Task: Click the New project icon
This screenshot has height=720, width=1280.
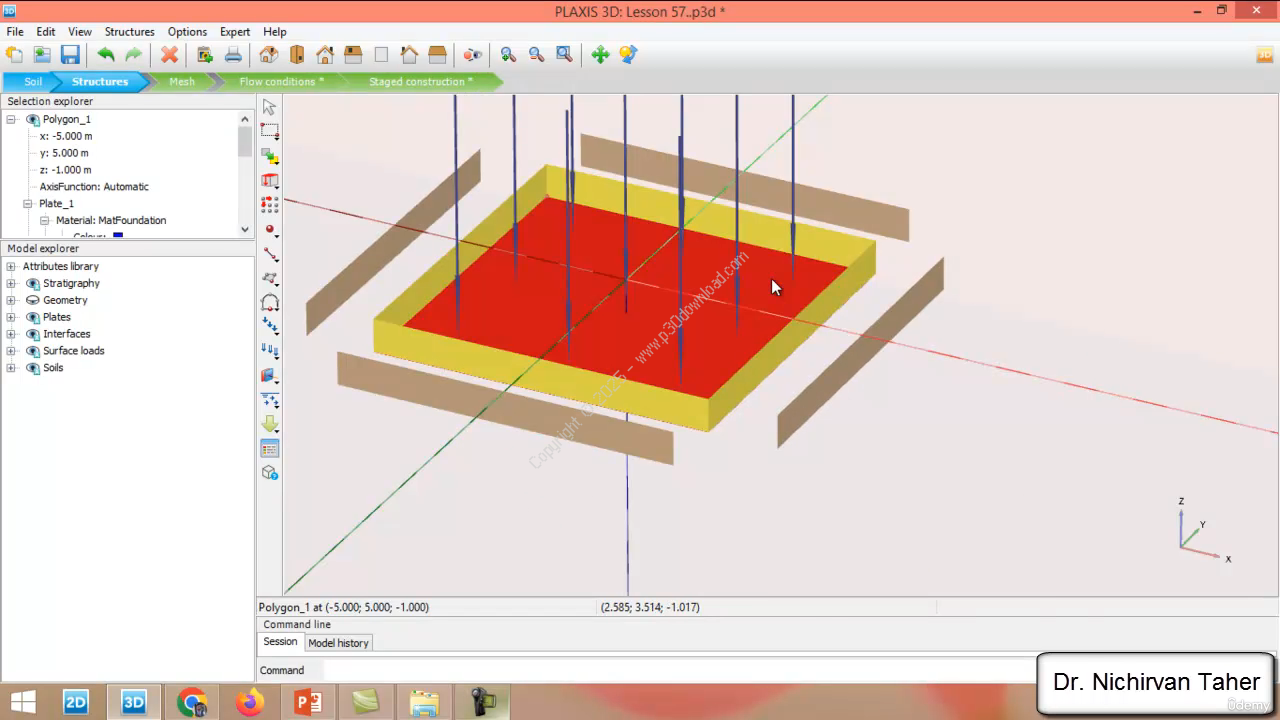Action: 14,55
